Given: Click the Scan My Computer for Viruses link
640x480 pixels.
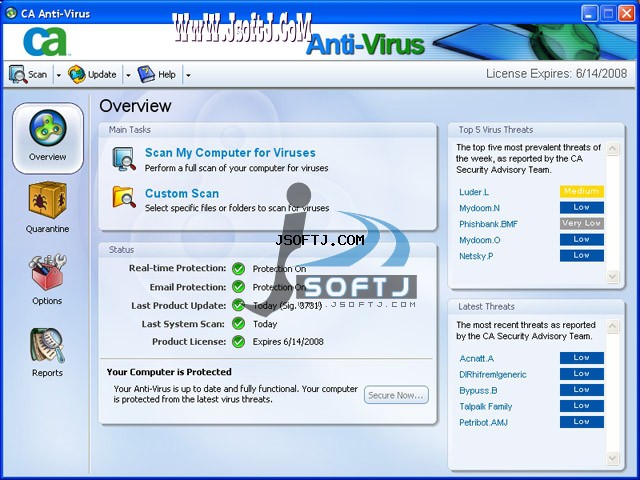Looking at the screenshot, I should click(x=230, y=153).
